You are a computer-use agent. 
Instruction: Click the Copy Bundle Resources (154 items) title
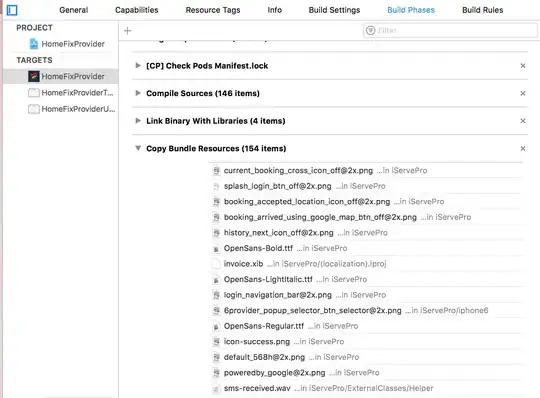pyautogui.click(x=216, y=148)
